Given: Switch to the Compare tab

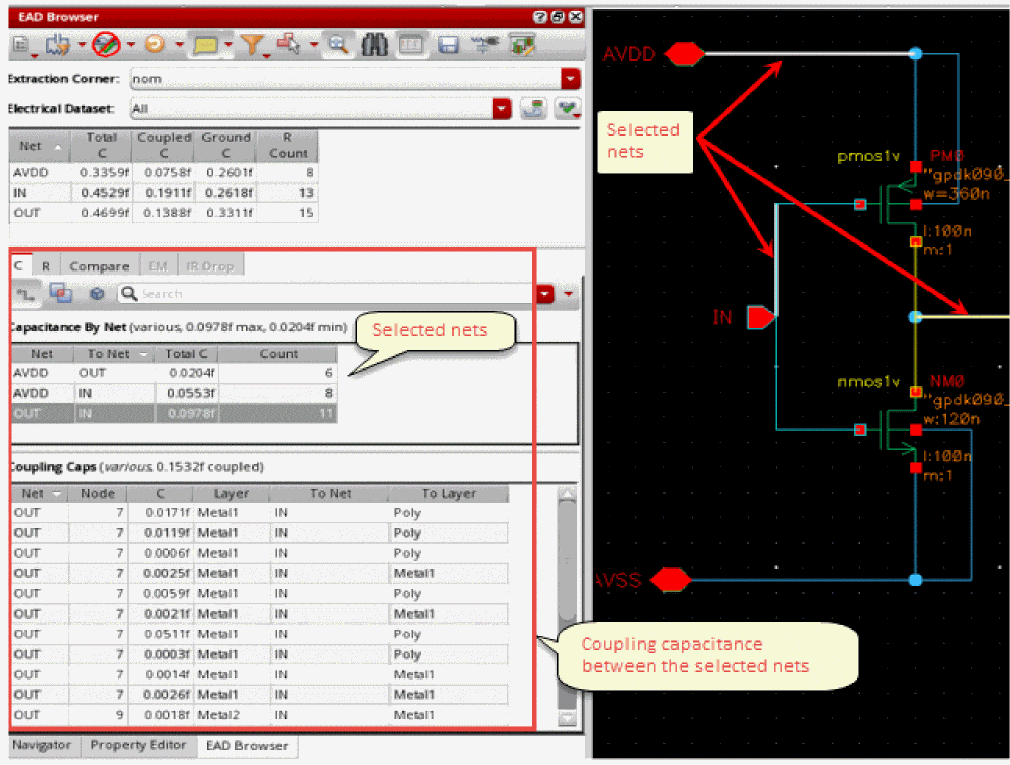Looking at the screenshot, I should pos(99,266).
